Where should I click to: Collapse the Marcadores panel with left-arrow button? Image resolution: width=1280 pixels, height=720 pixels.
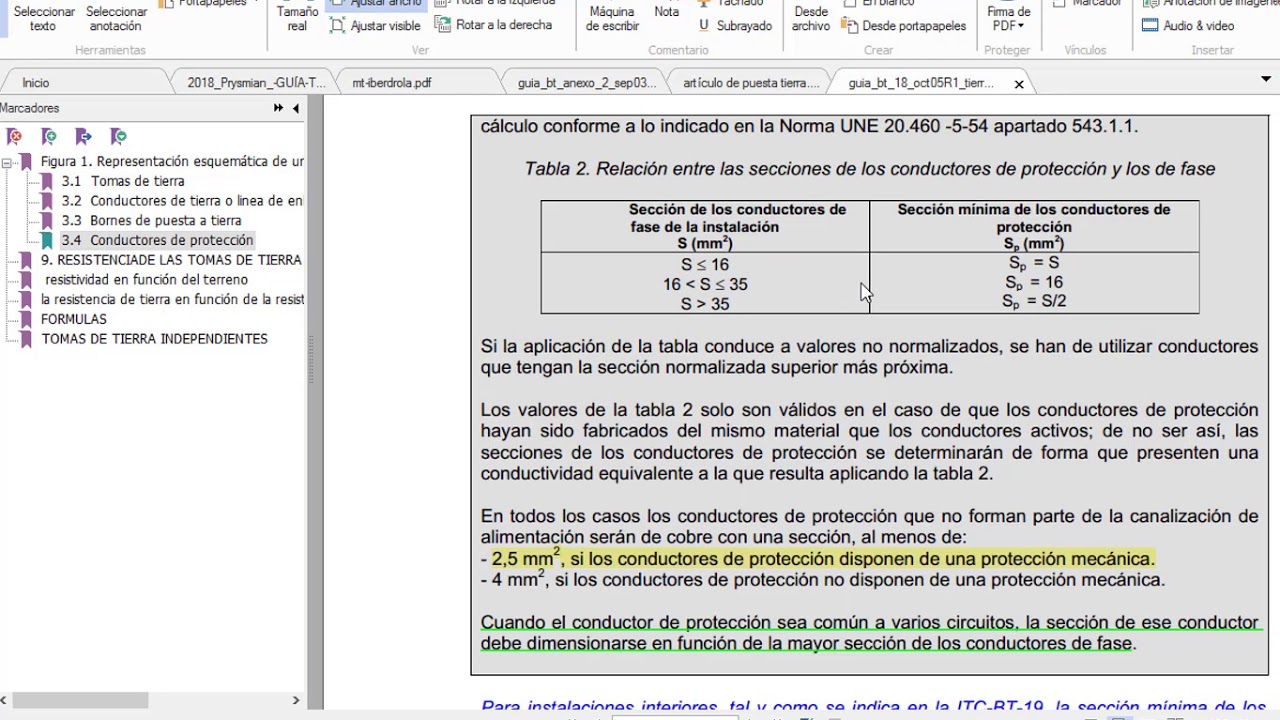pos(296,108)
